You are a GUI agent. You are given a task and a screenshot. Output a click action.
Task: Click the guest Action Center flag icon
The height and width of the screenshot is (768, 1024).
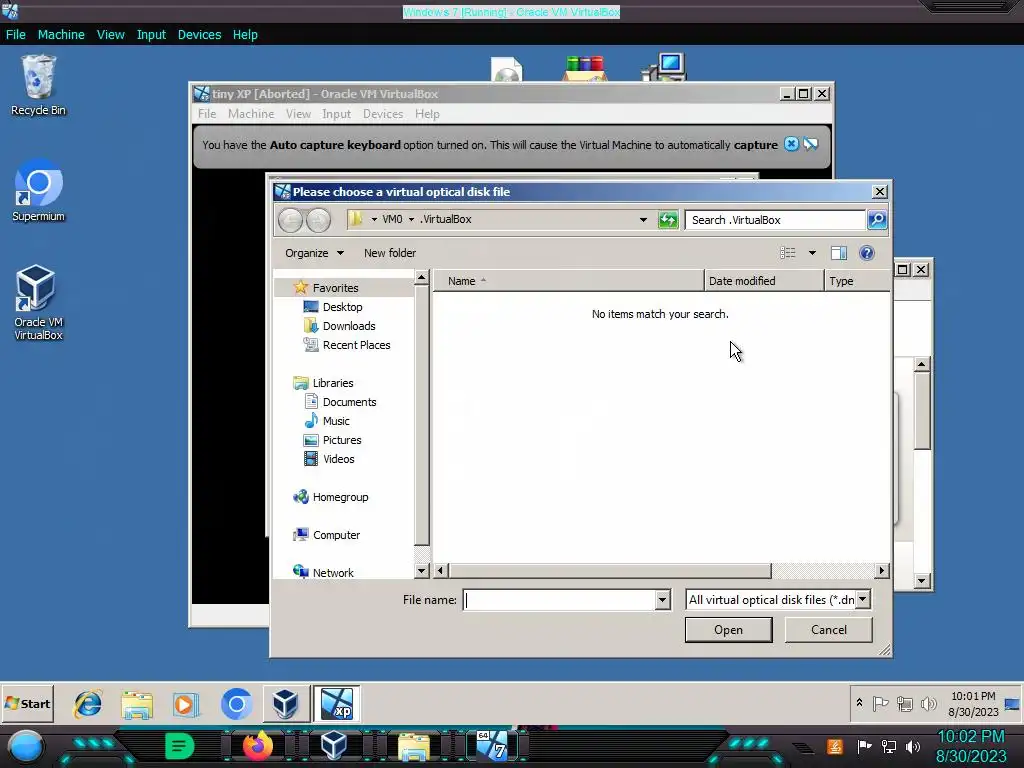point(880,704)
